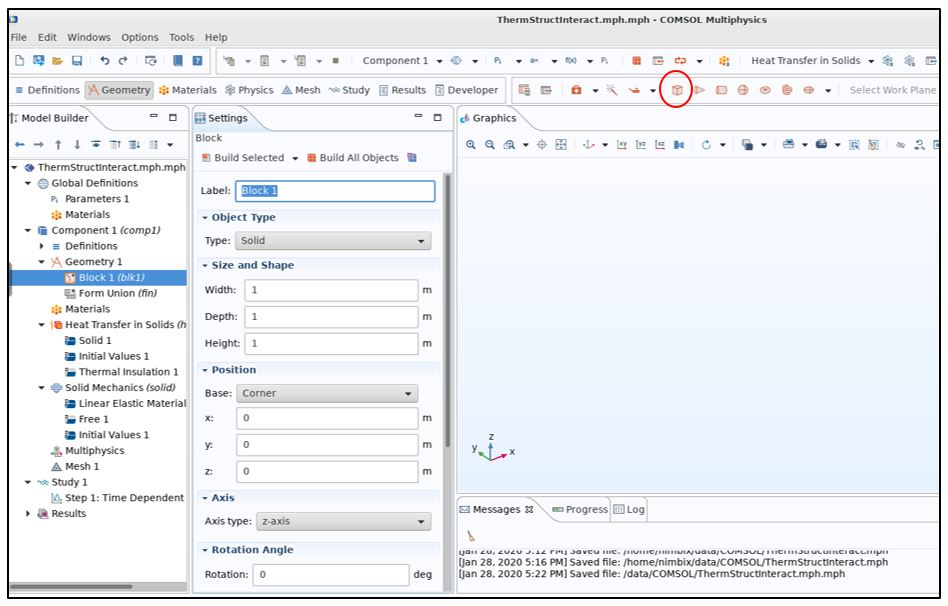Open the Definitions ribbon tab
The height and width of the screenshot is (606, 948).
point(47,90)
